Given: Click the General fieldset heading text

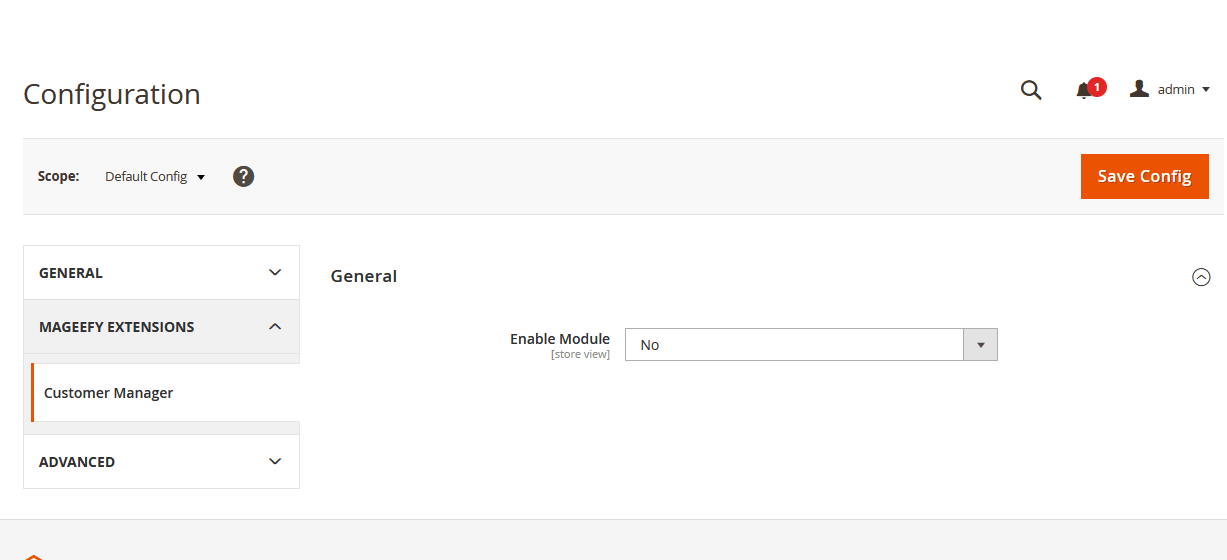Looking at the screenshot, I should [x=364, y=277].
